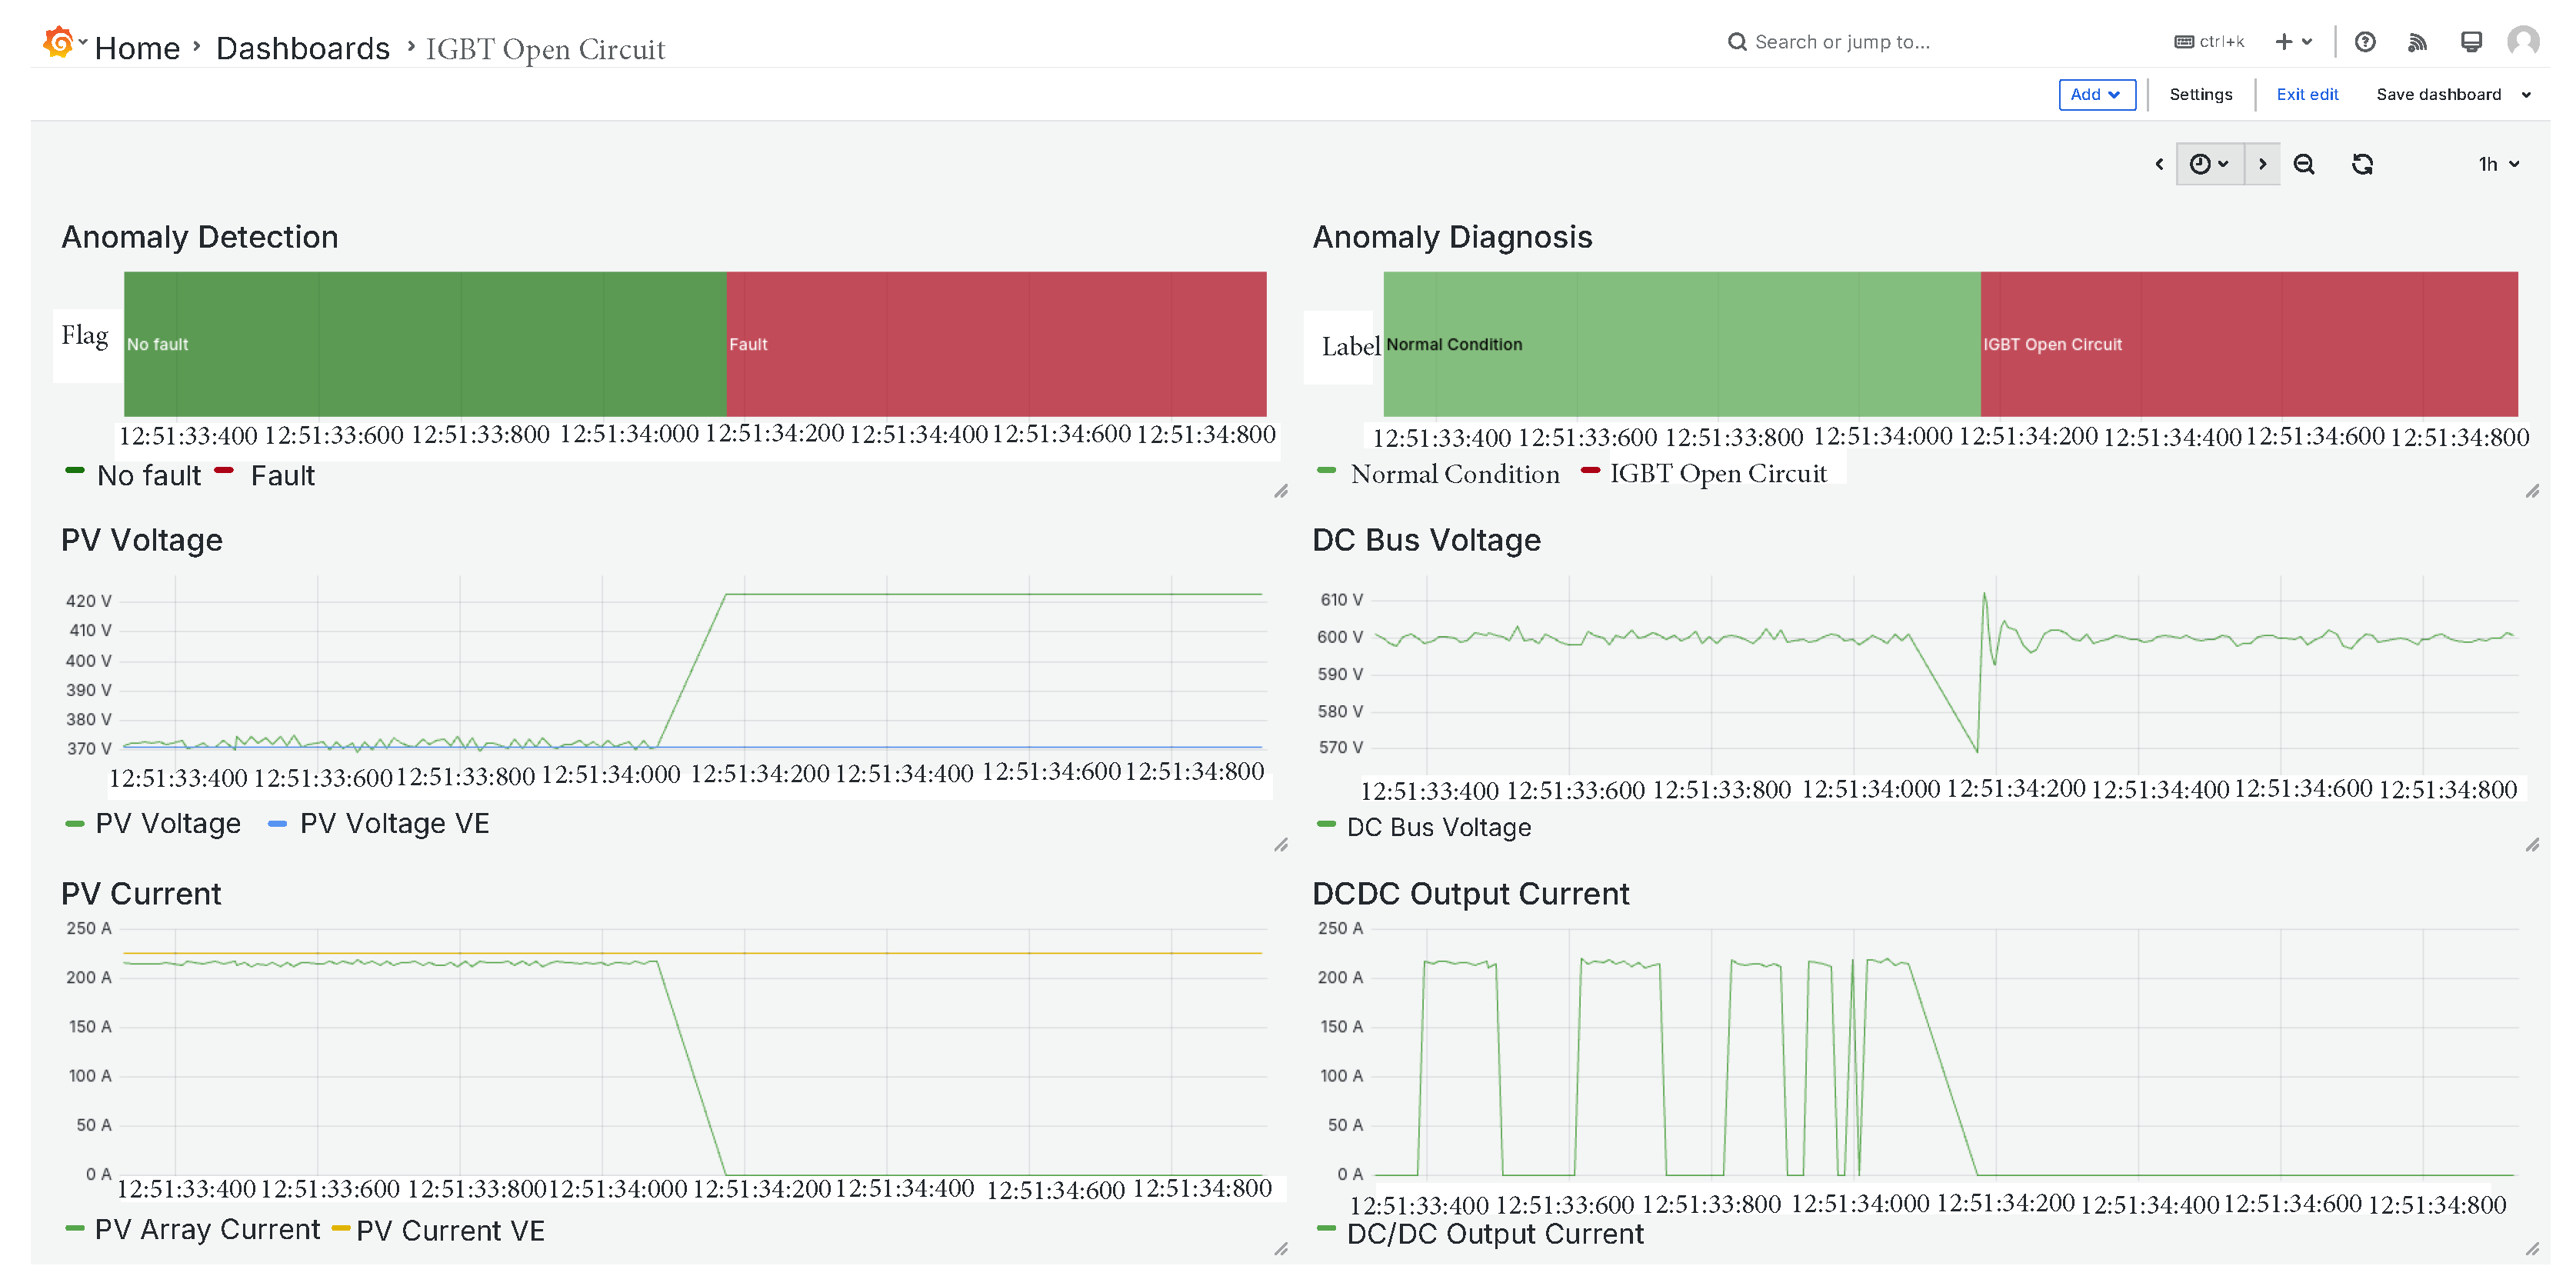The height and width of the screenshot is (1286, 2576).
Task: Open dashboard Settings
Action: coord(2200,95)
